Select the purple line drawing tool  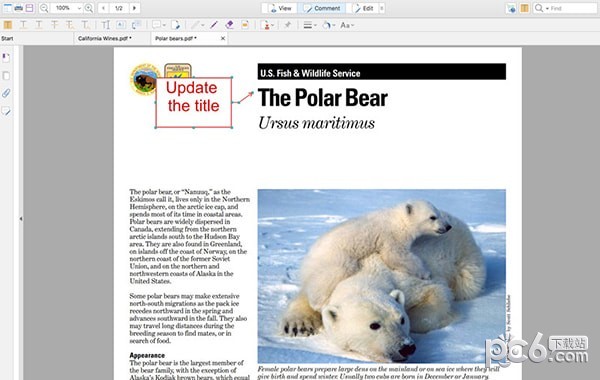pos(214,25)
